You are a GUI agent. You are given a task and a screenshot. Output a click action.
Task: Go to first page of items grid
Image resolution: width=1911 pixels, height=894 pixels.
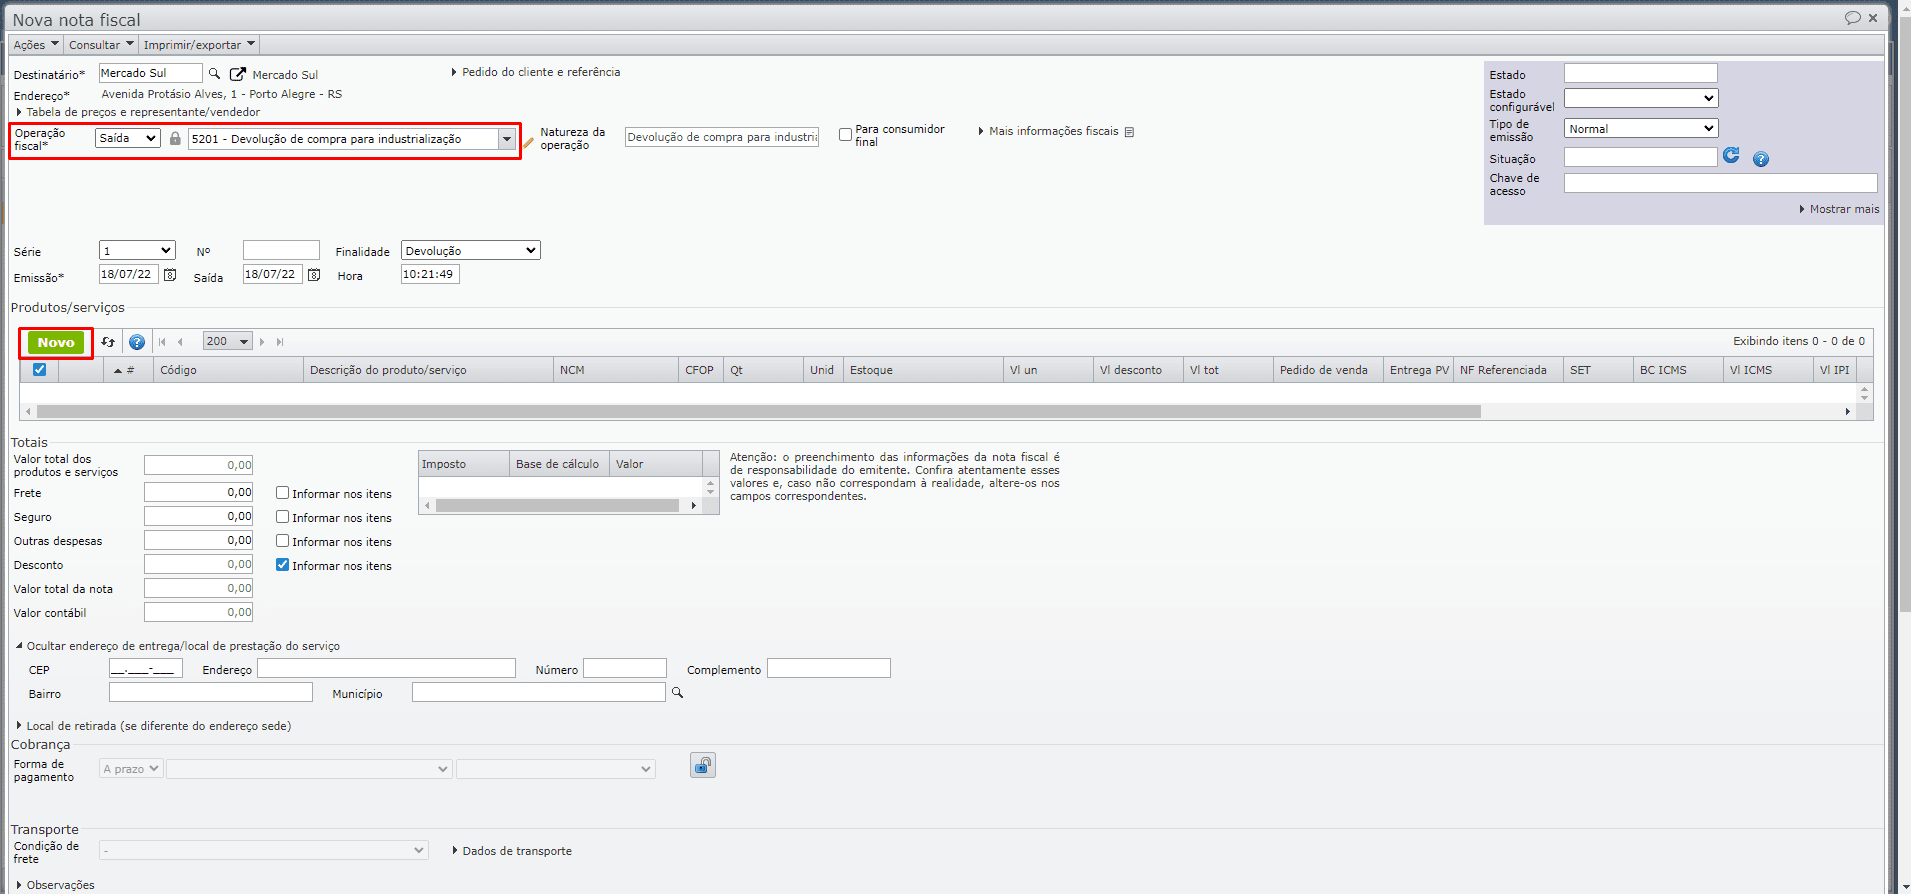coord(162,342)
